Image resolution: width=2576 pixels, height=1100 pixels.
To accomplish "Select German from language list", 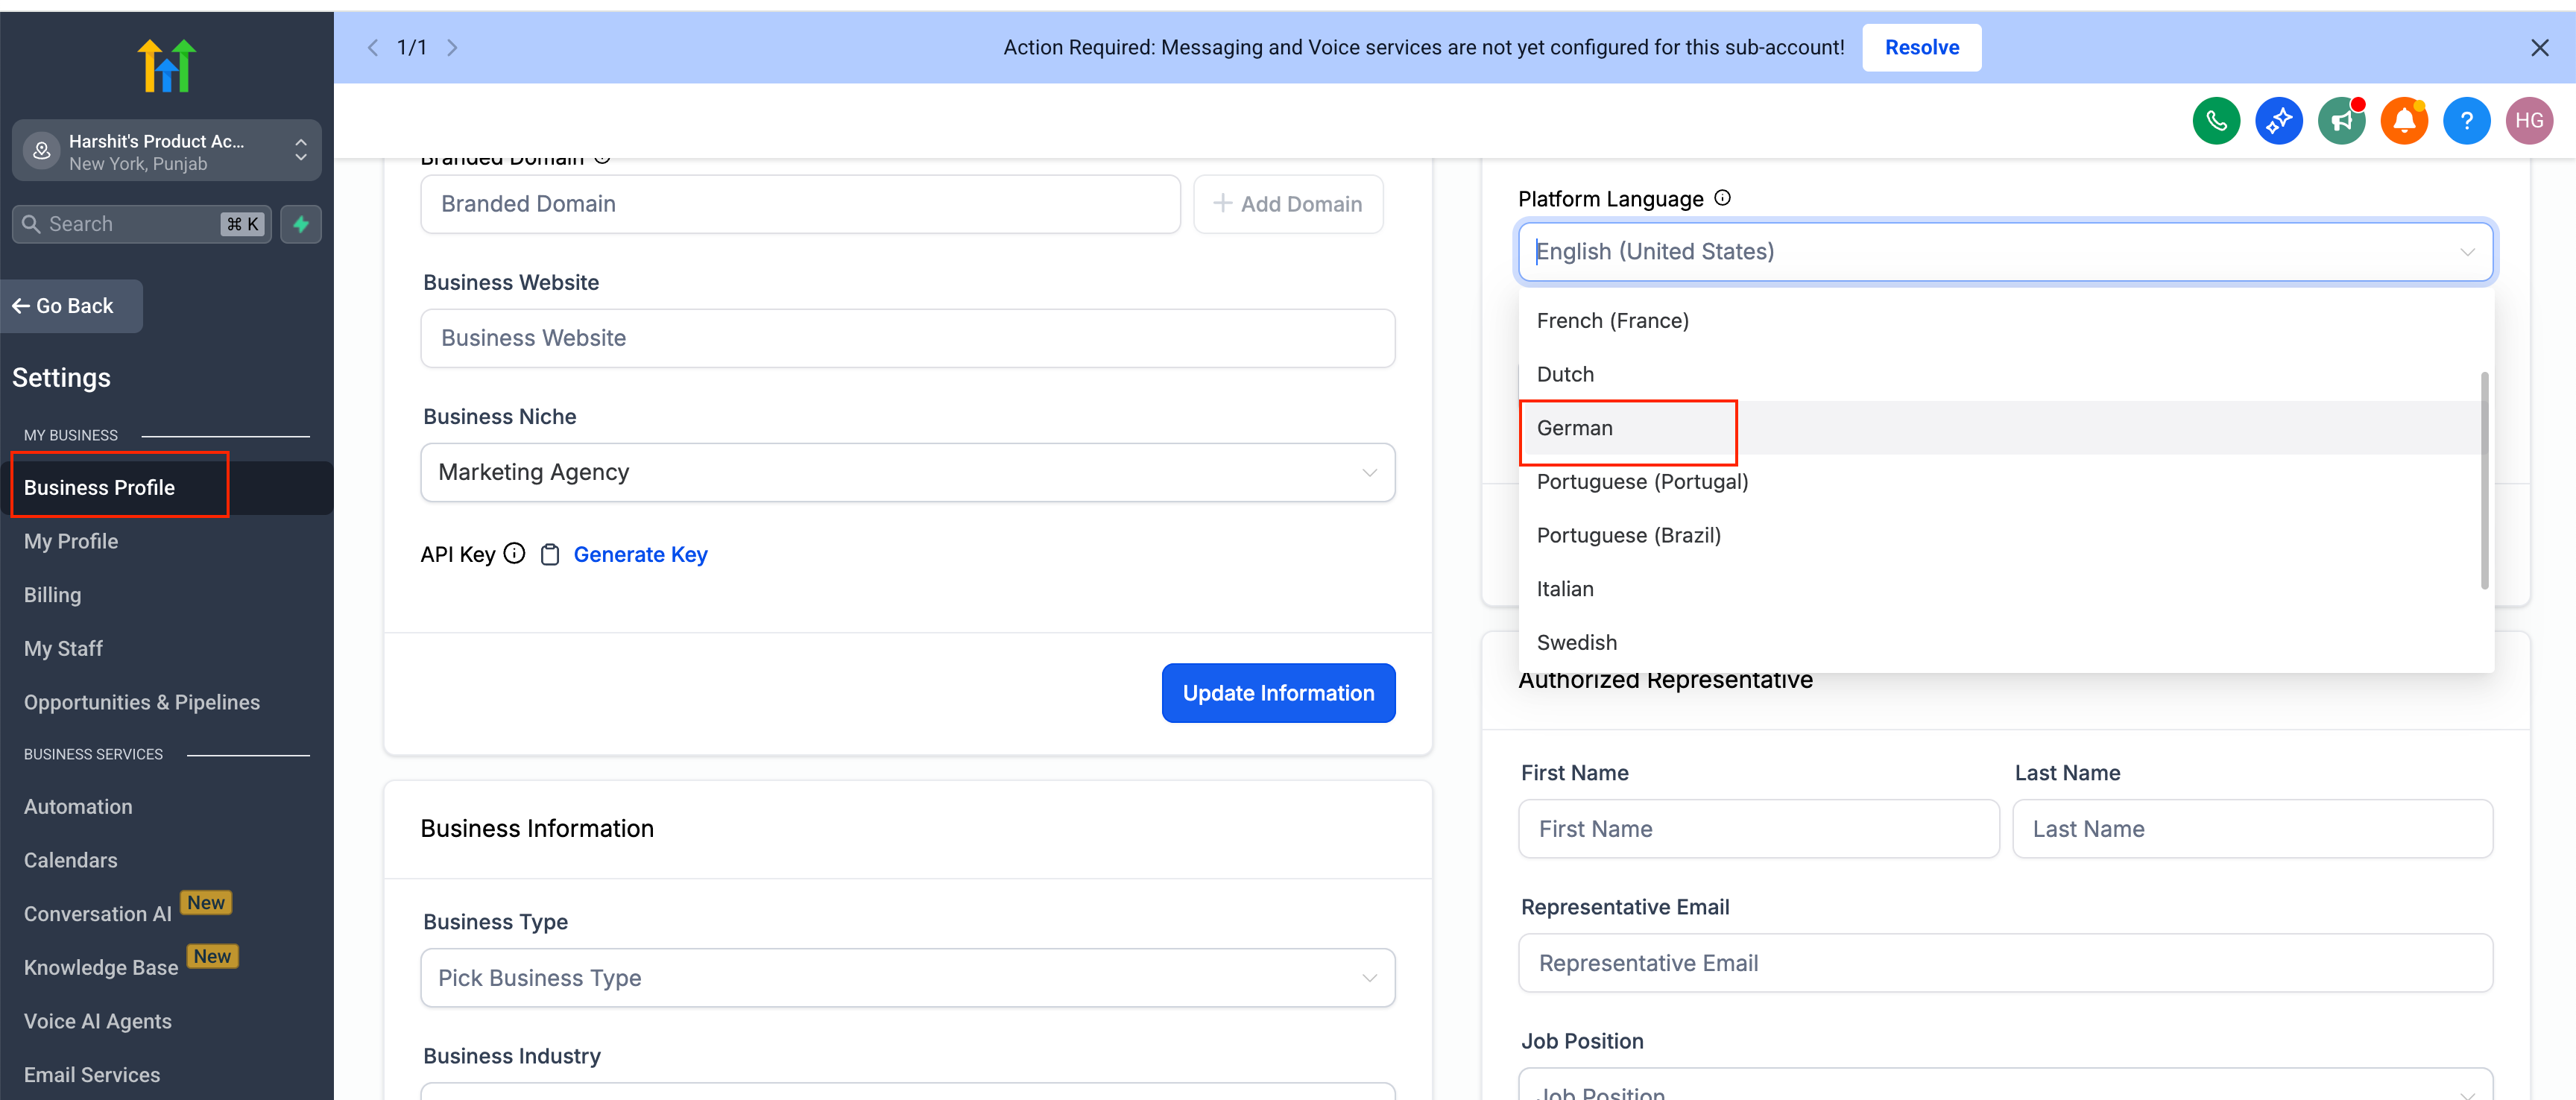I will point(1575,428).
